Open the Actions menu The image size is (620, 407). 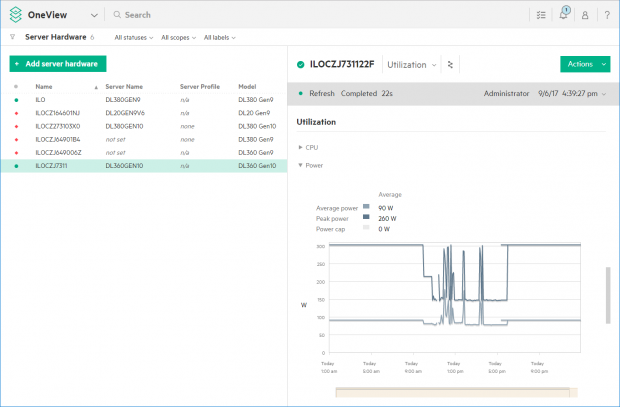(585, 64)
